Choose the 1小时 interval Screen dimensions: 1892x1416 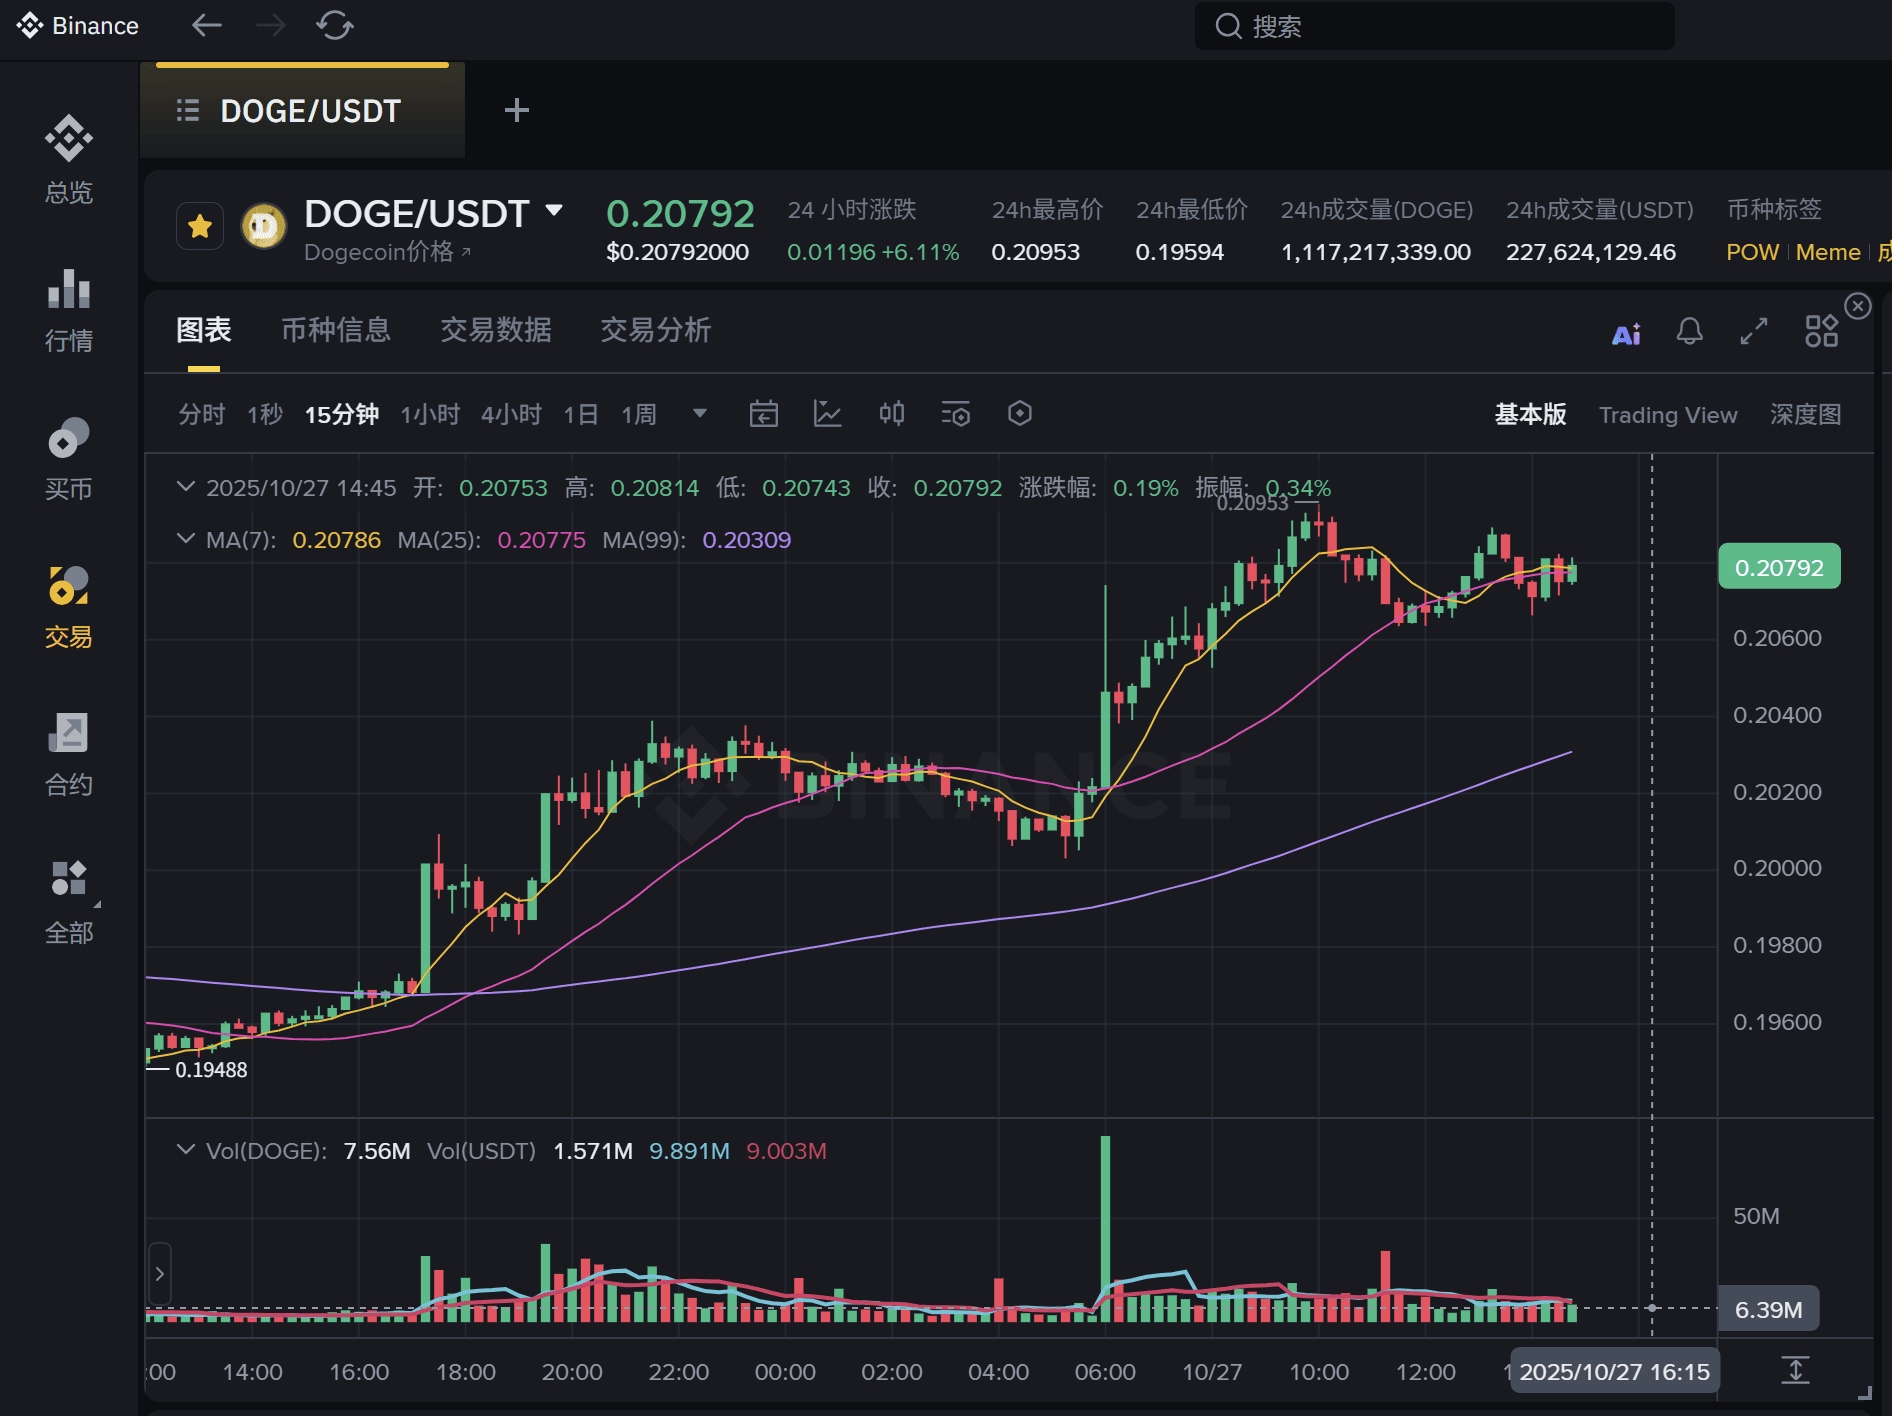[431, 414]
